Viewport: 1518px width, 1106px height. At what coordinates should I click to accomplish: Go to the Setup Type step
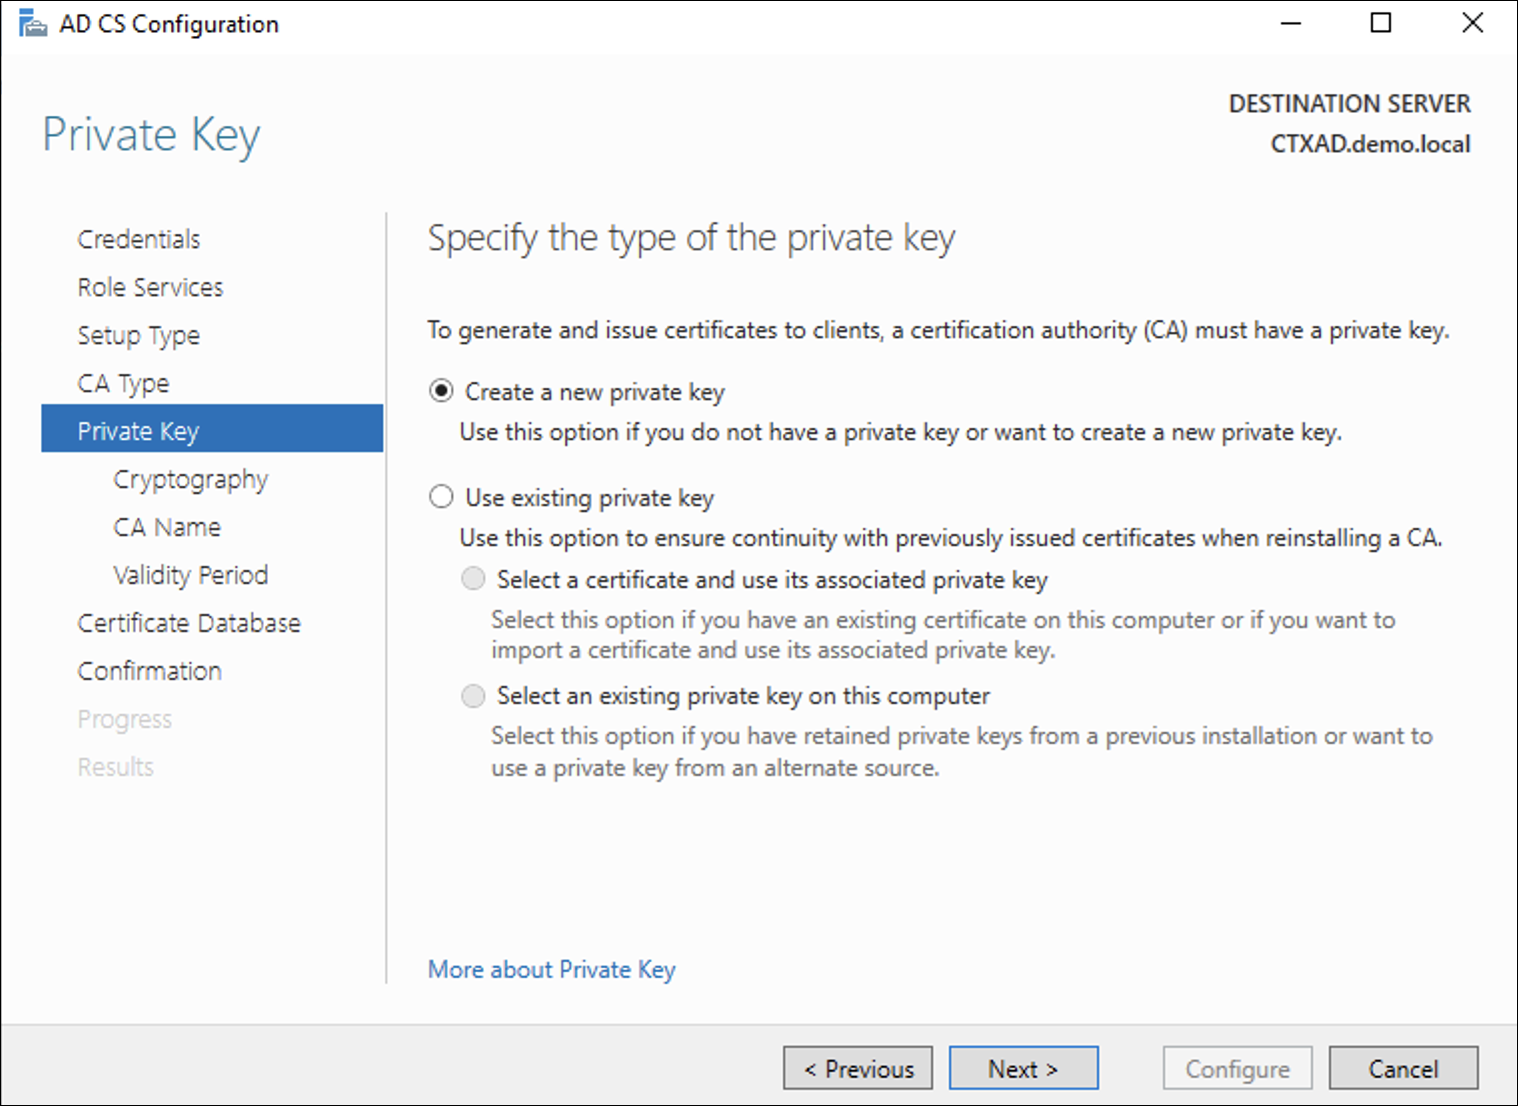139,335
